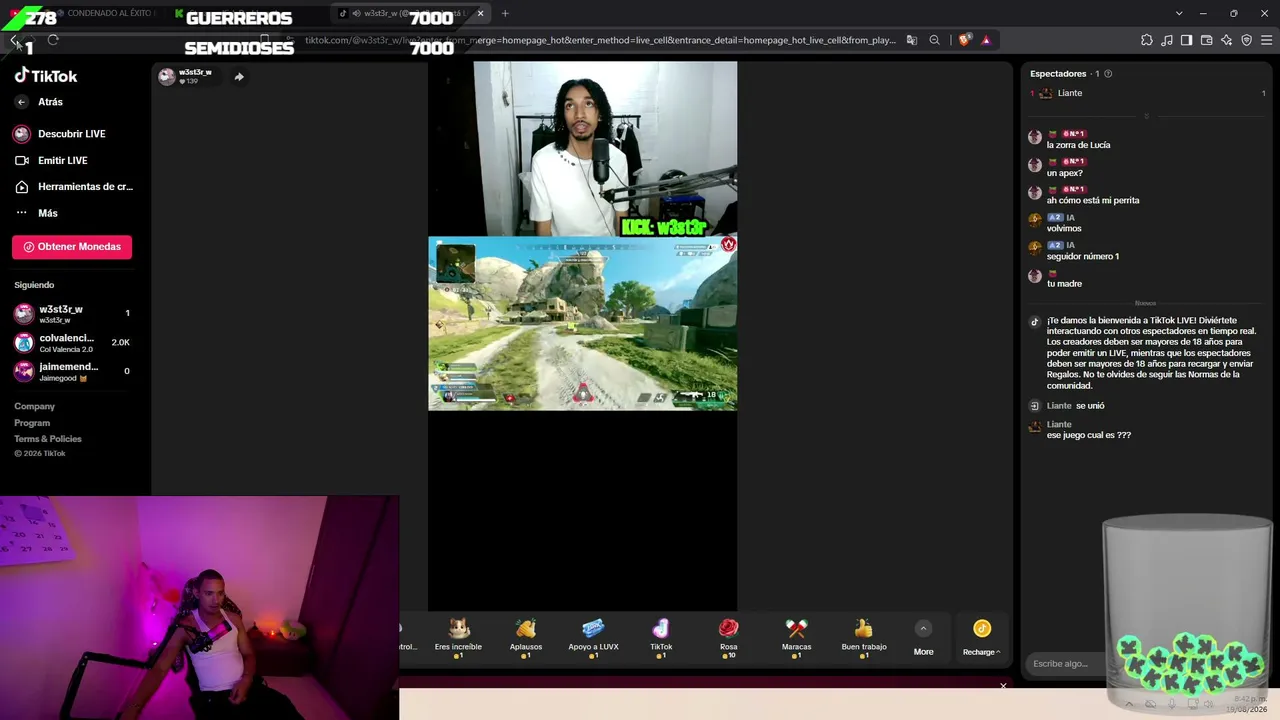
Task: Open the Brave Wallet icon
Action: pos(1206,40)
